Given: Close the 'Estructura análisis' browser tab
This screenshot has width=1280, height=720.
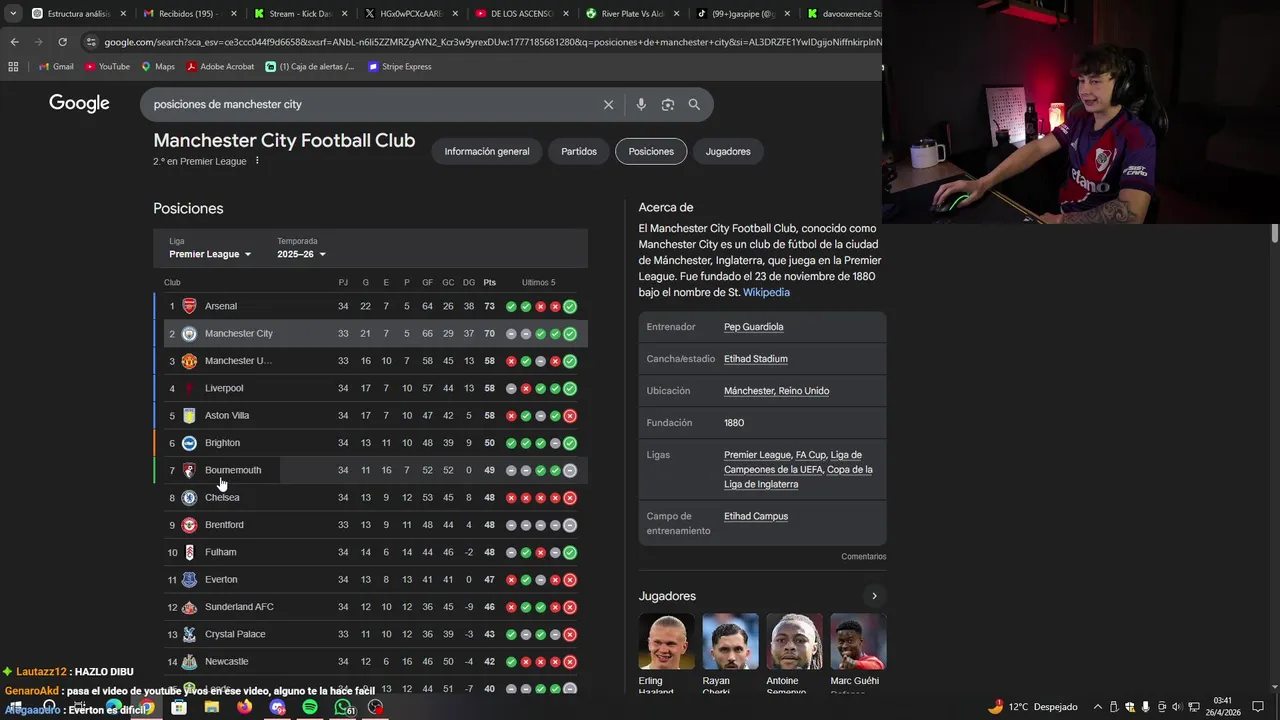Looking at the screenshot, I should [123, 14].
